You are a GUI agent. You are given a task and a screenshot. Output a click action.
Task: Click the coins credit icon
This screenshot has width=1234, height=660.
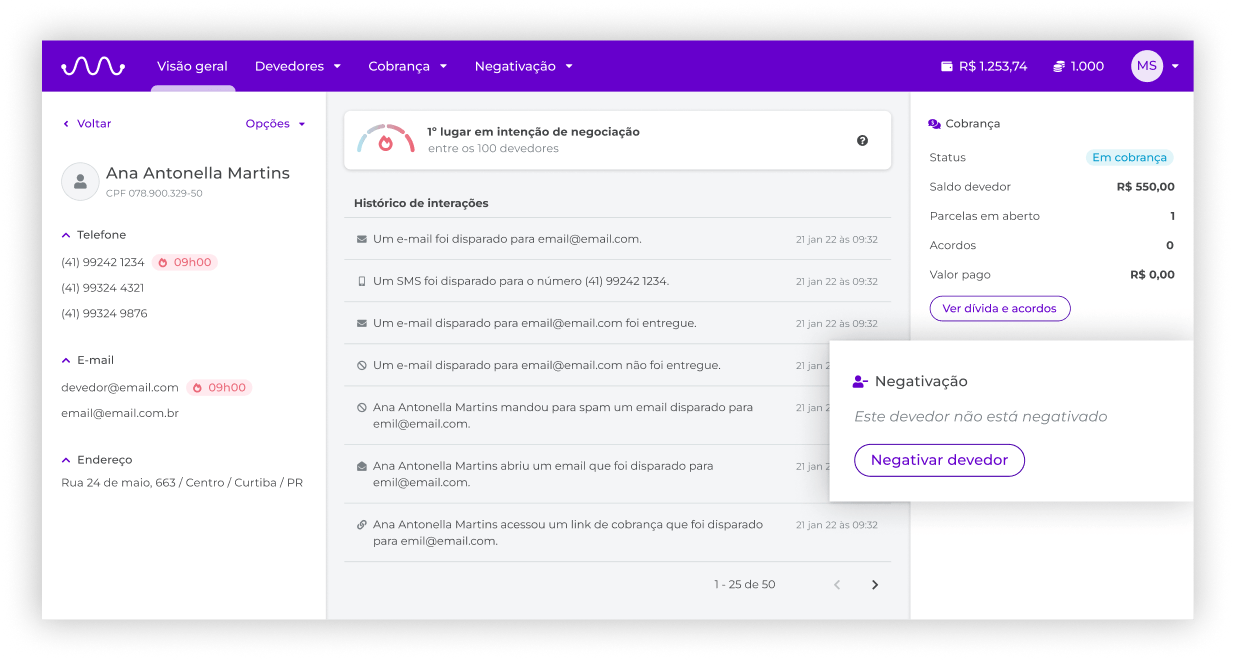[1058, 67]
